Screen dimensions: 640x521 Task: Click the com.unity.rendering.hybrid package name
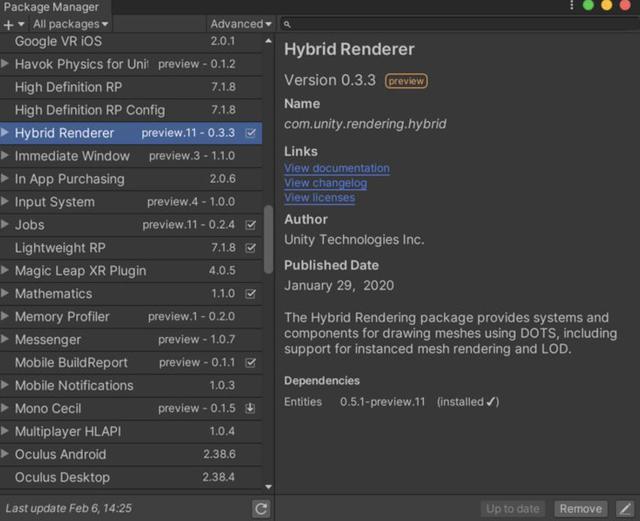(365, 124)
